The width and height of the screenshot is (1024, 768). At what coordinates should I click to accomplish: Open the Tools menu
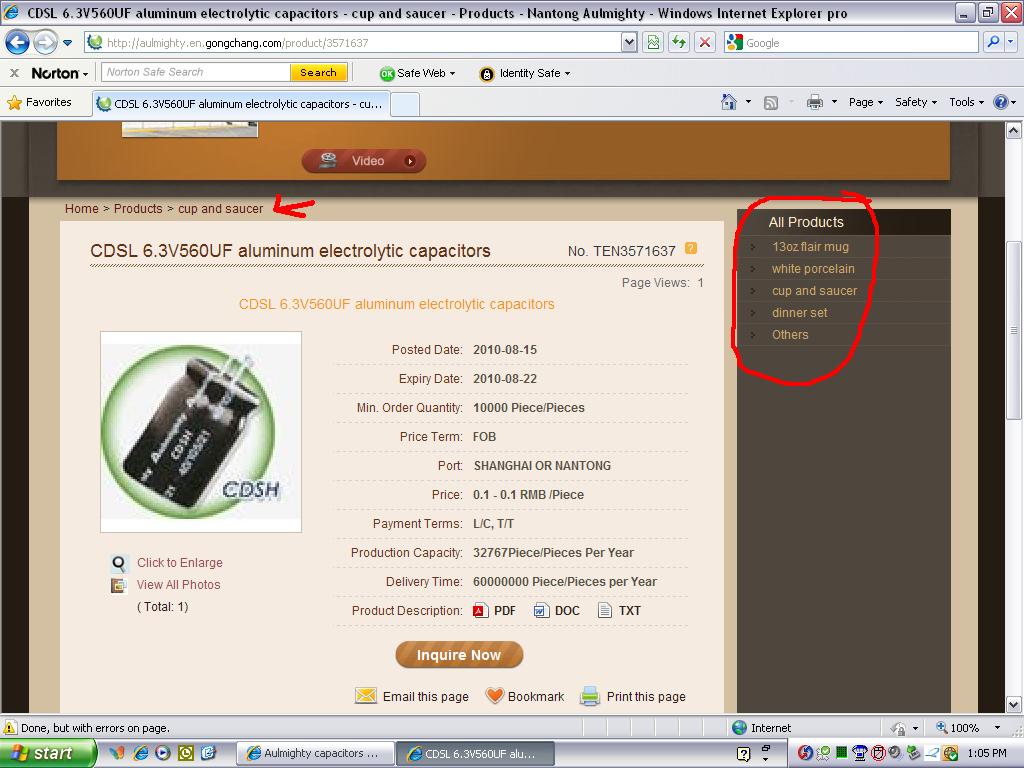tap(966, 103)
